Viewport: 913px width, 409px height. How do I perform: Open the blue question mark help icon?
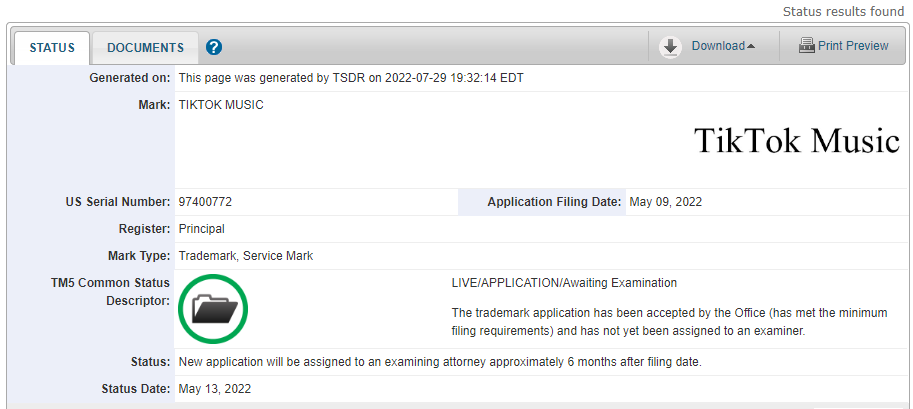coord(214,47)
